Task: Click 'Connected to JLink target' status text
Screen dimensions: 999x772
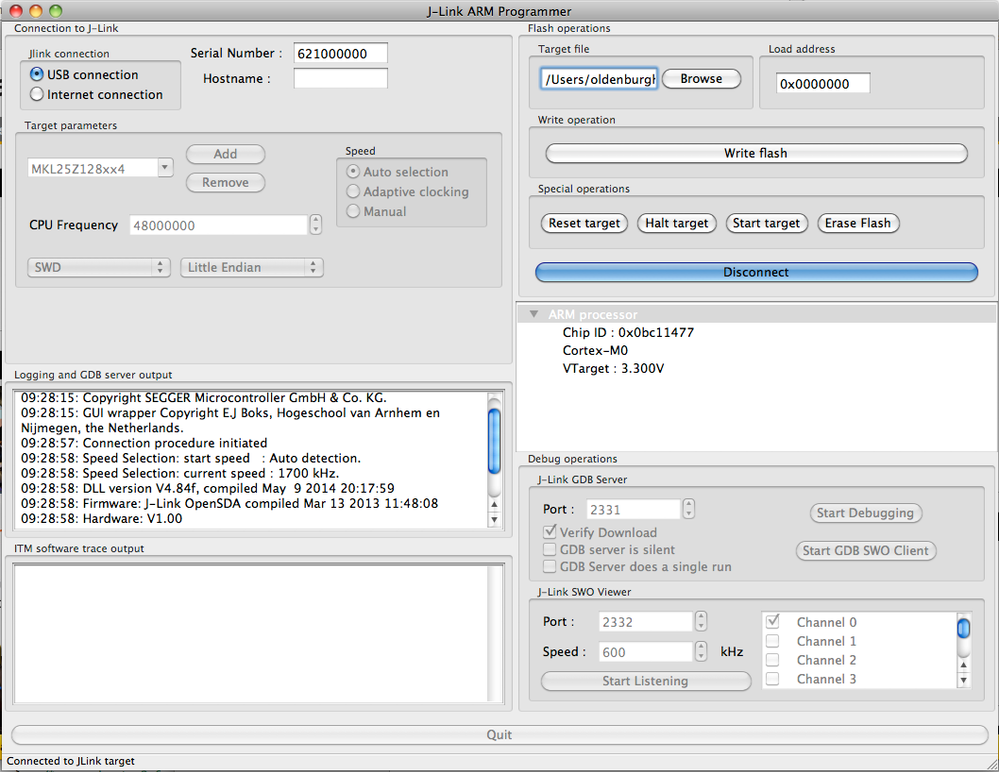Action: click(x=70, y=761)
